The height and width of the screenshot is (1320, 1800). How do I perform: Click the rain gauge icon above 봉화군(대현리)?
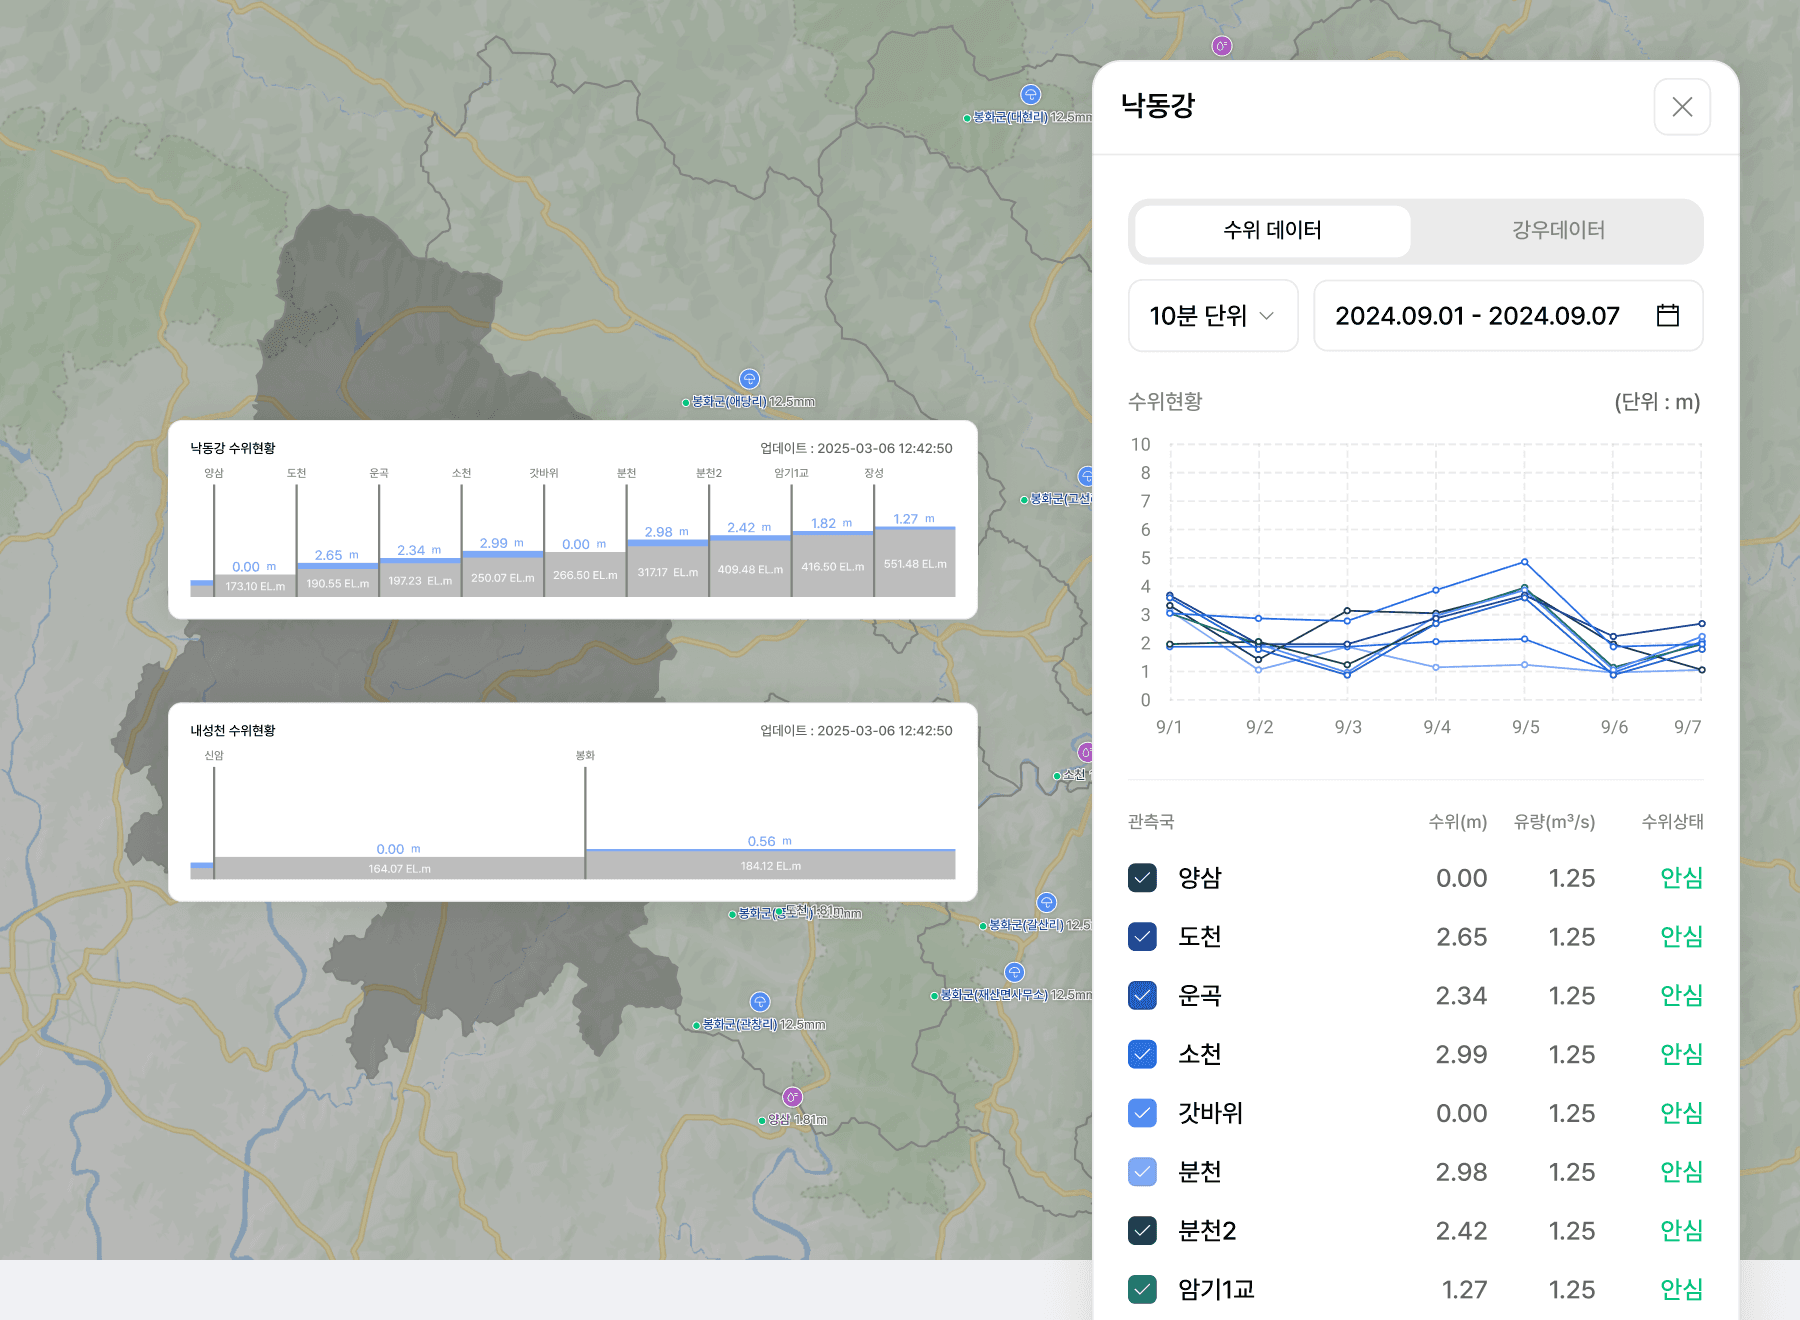(1030, 95)
